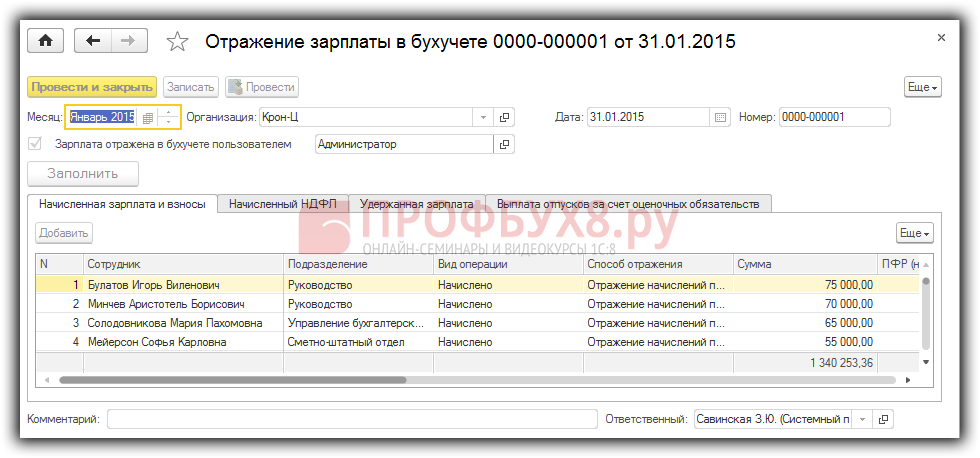This screenshot has width=980, height=458.
Task: Click the Вид операции column header
Action: pos(508,264)
